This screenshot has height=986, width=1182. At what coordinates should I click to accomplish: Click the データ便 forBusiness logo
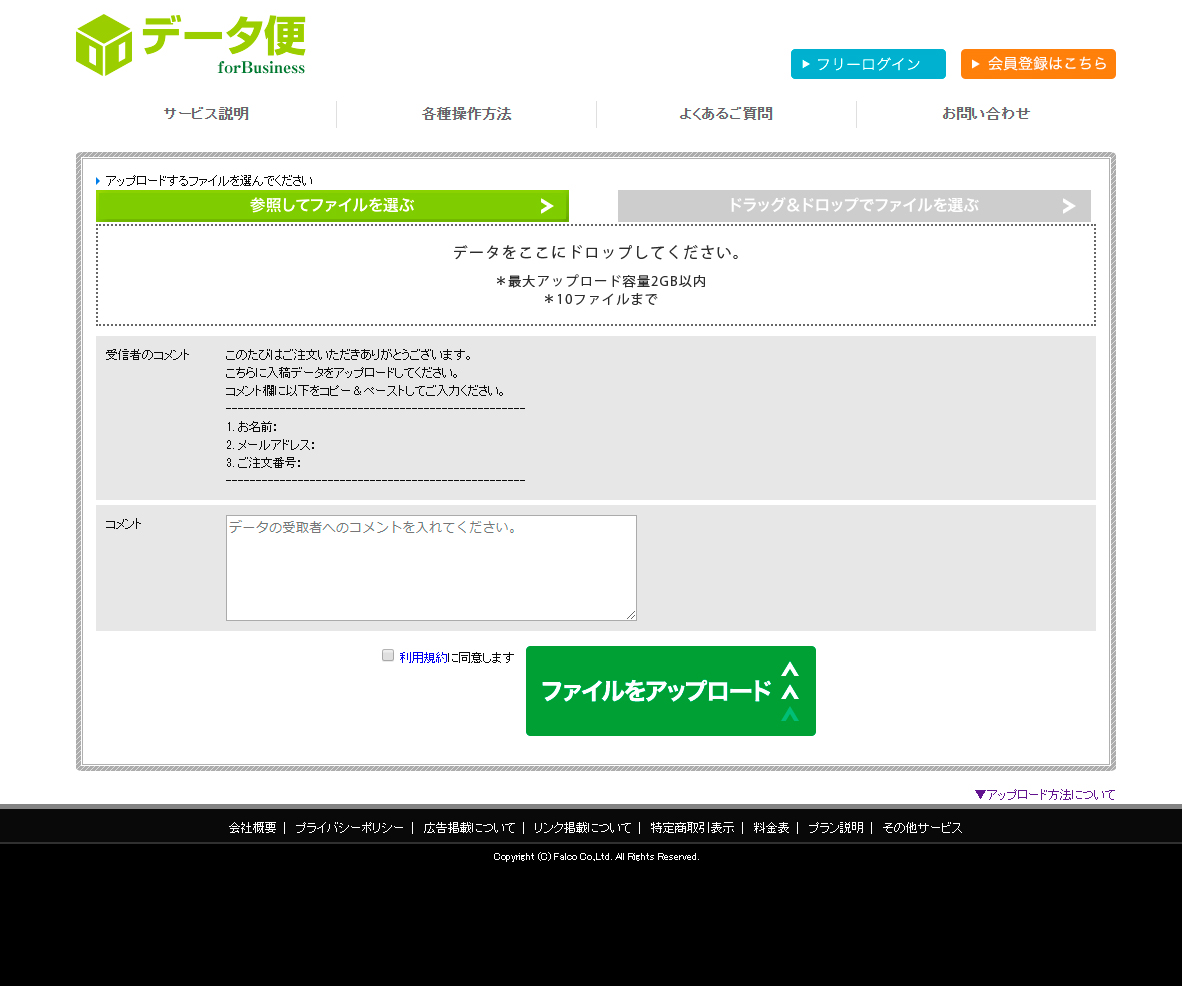click(190, 45)
